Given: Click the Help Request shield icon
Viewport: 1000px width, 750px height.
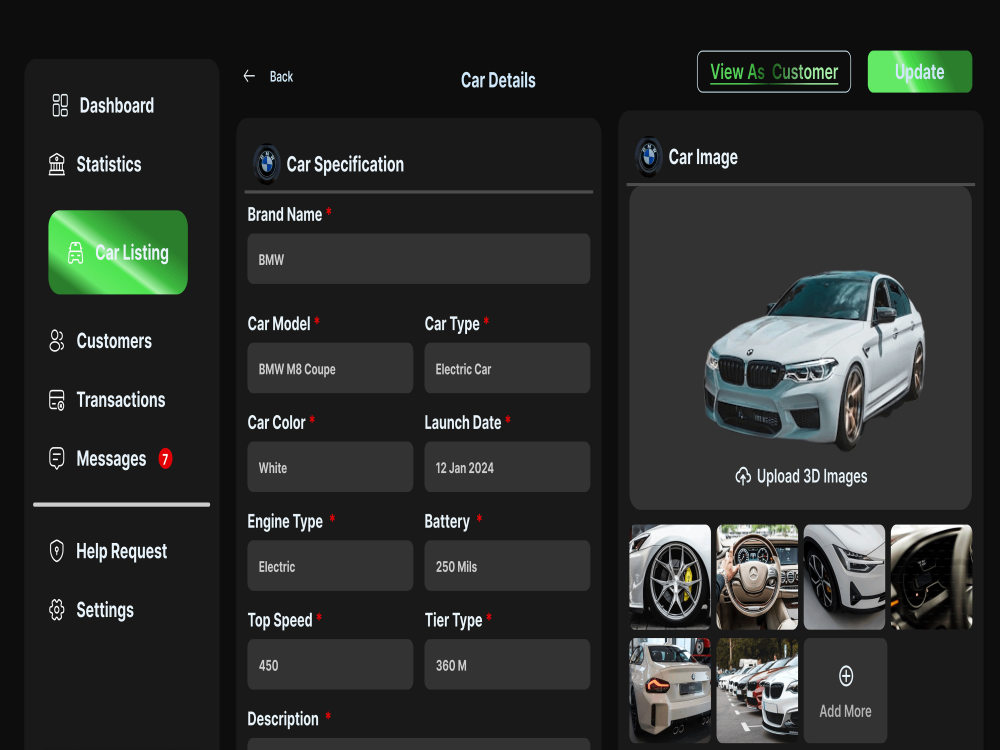Looking at the screenshot, I should [57, 550].
